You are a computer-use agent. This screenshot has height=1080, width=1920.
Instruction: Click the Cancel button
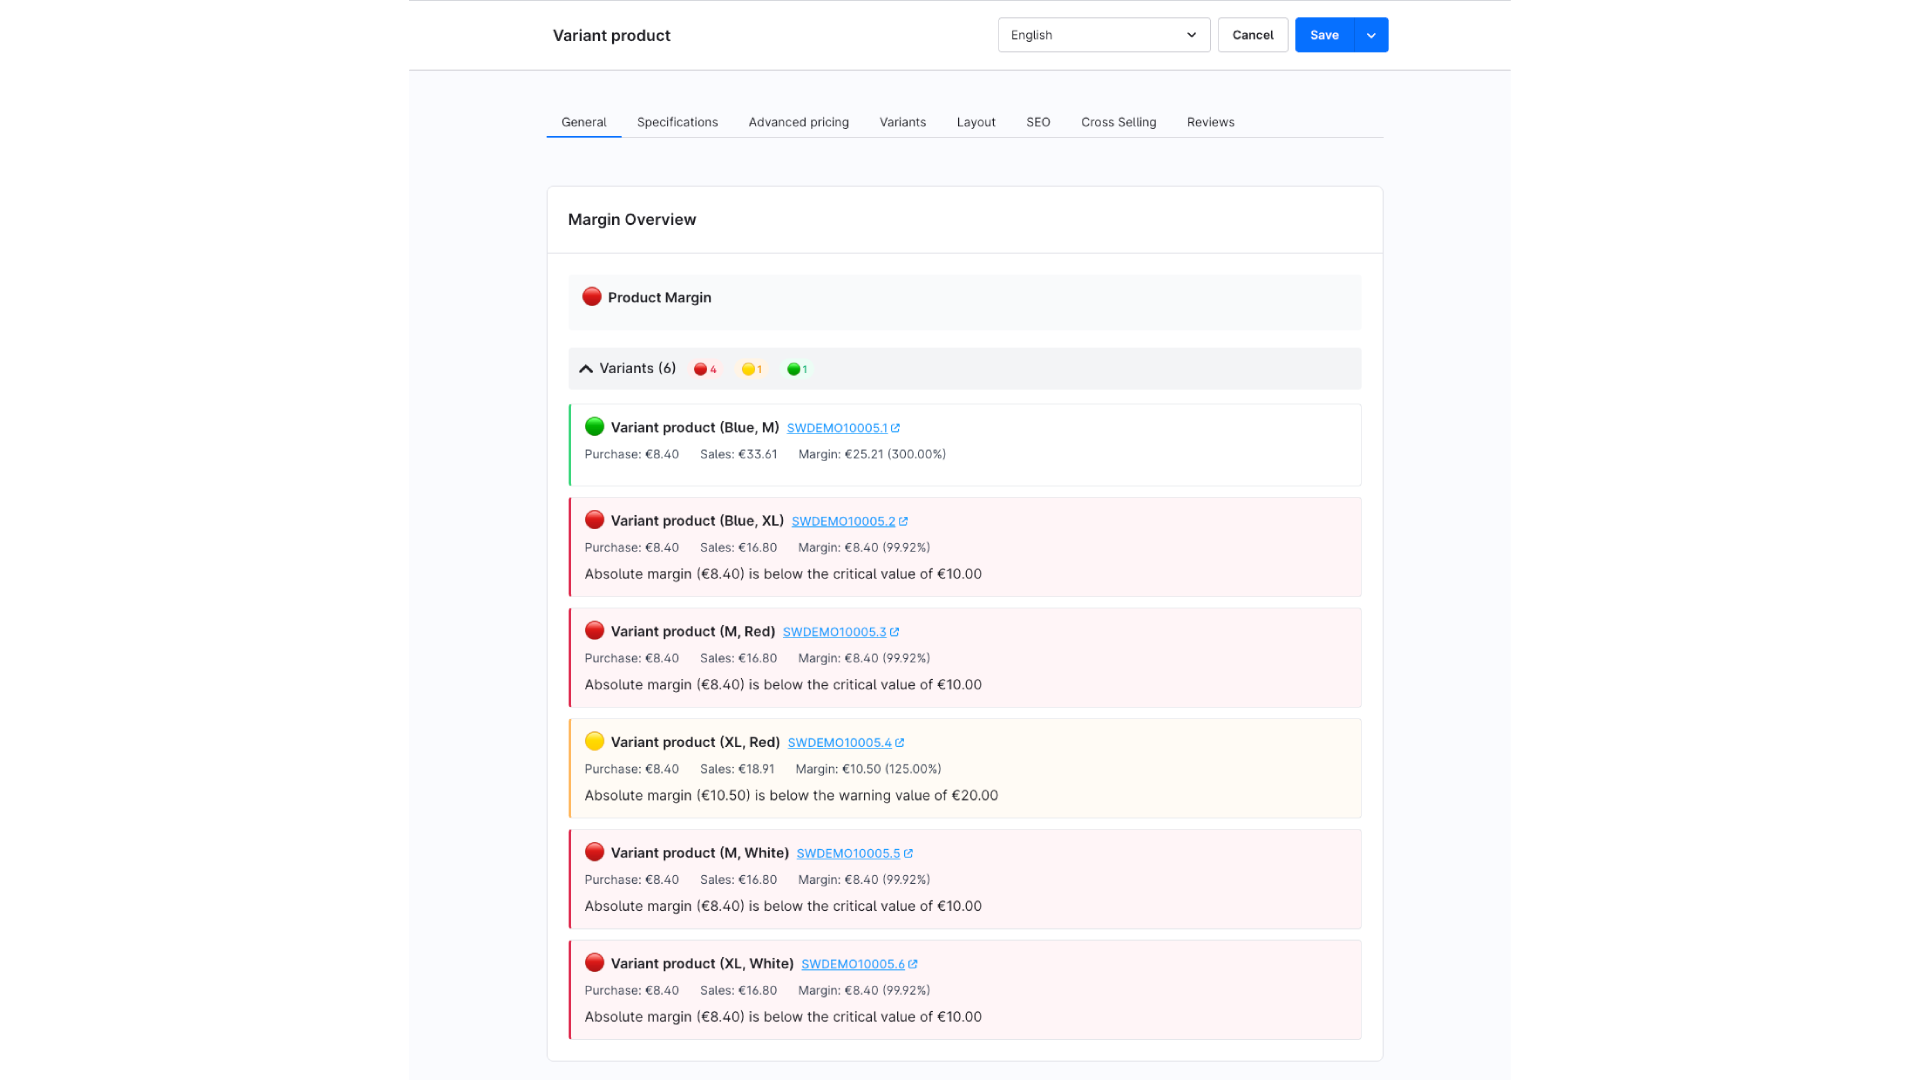coord(1252,35)
